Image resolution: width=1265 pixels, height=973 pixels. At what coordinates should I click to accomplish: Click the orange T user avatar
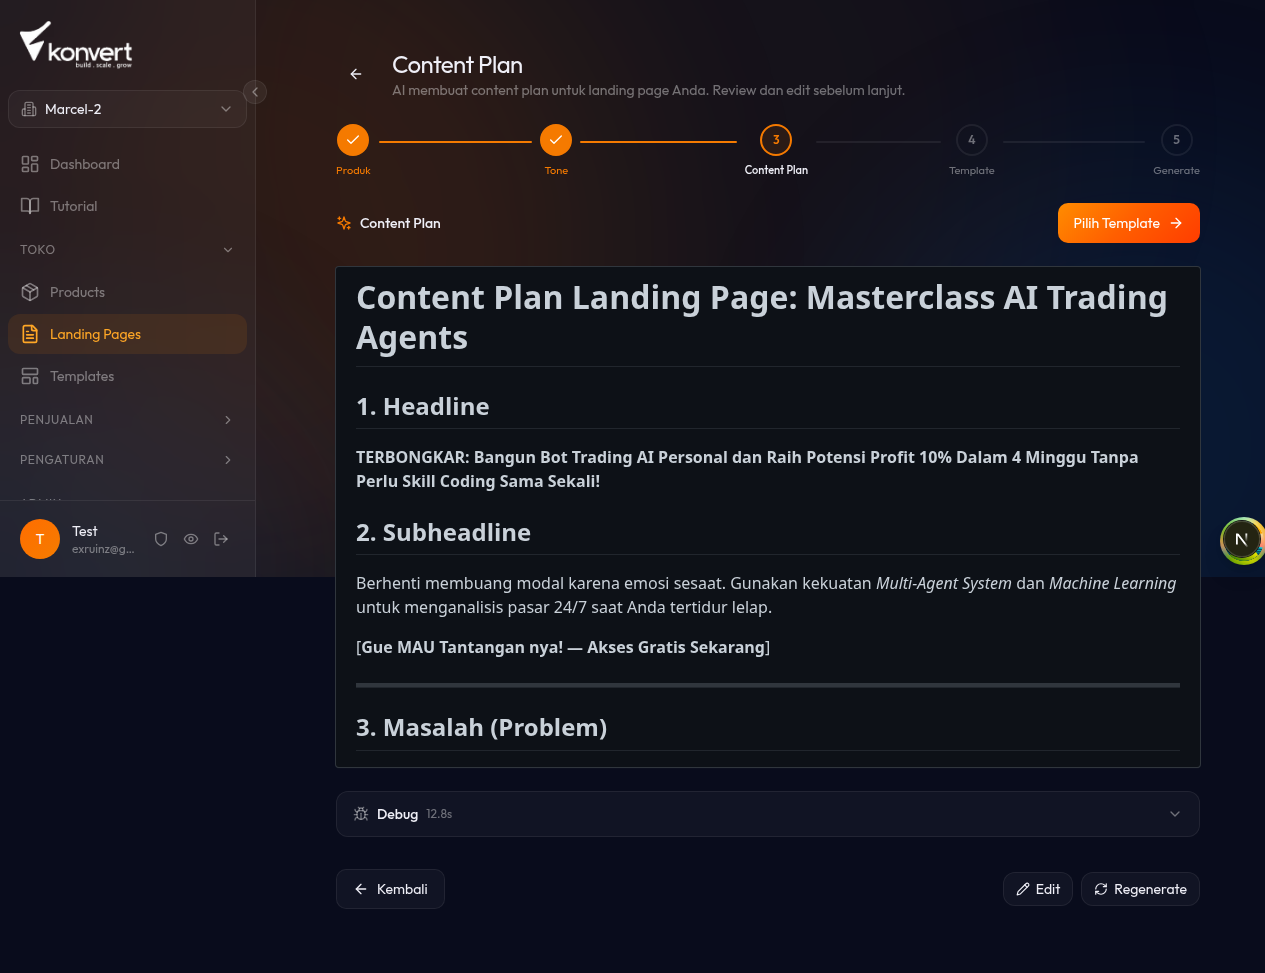point(40,539)
